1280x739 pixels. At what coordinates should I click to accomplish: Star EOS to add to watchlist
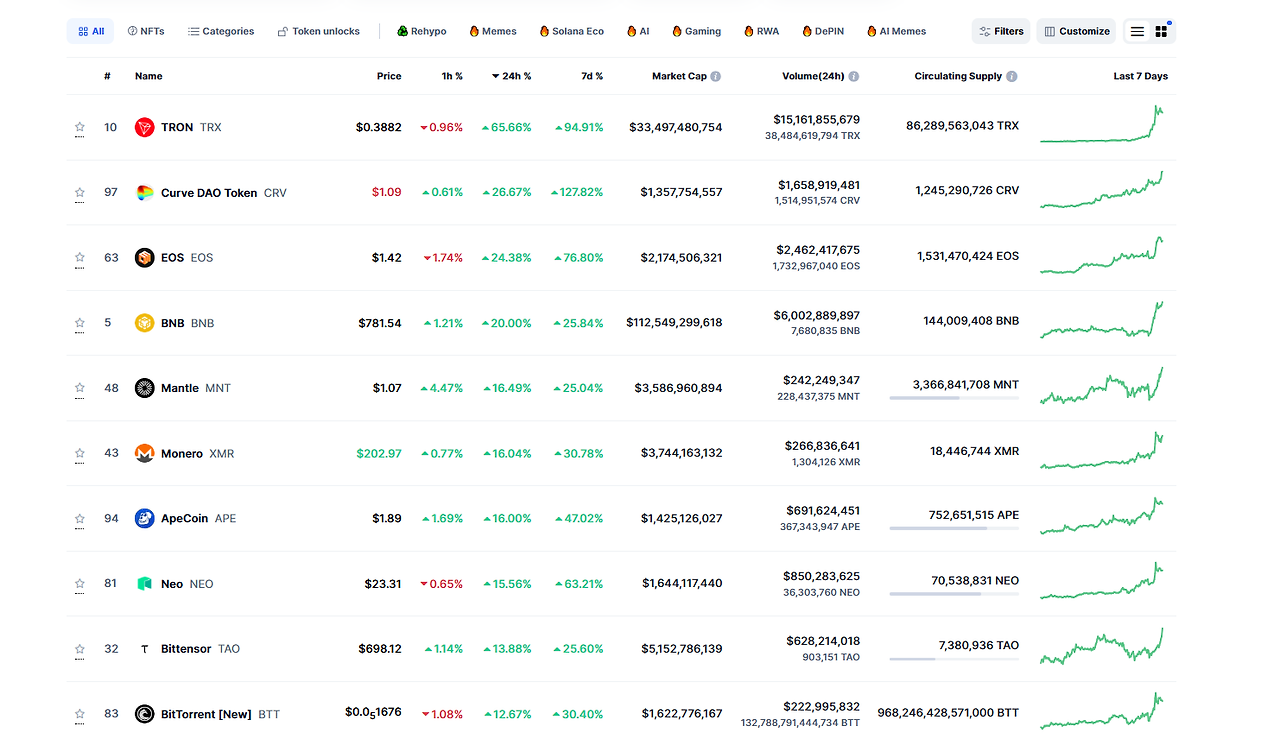(x=80, y=257)
